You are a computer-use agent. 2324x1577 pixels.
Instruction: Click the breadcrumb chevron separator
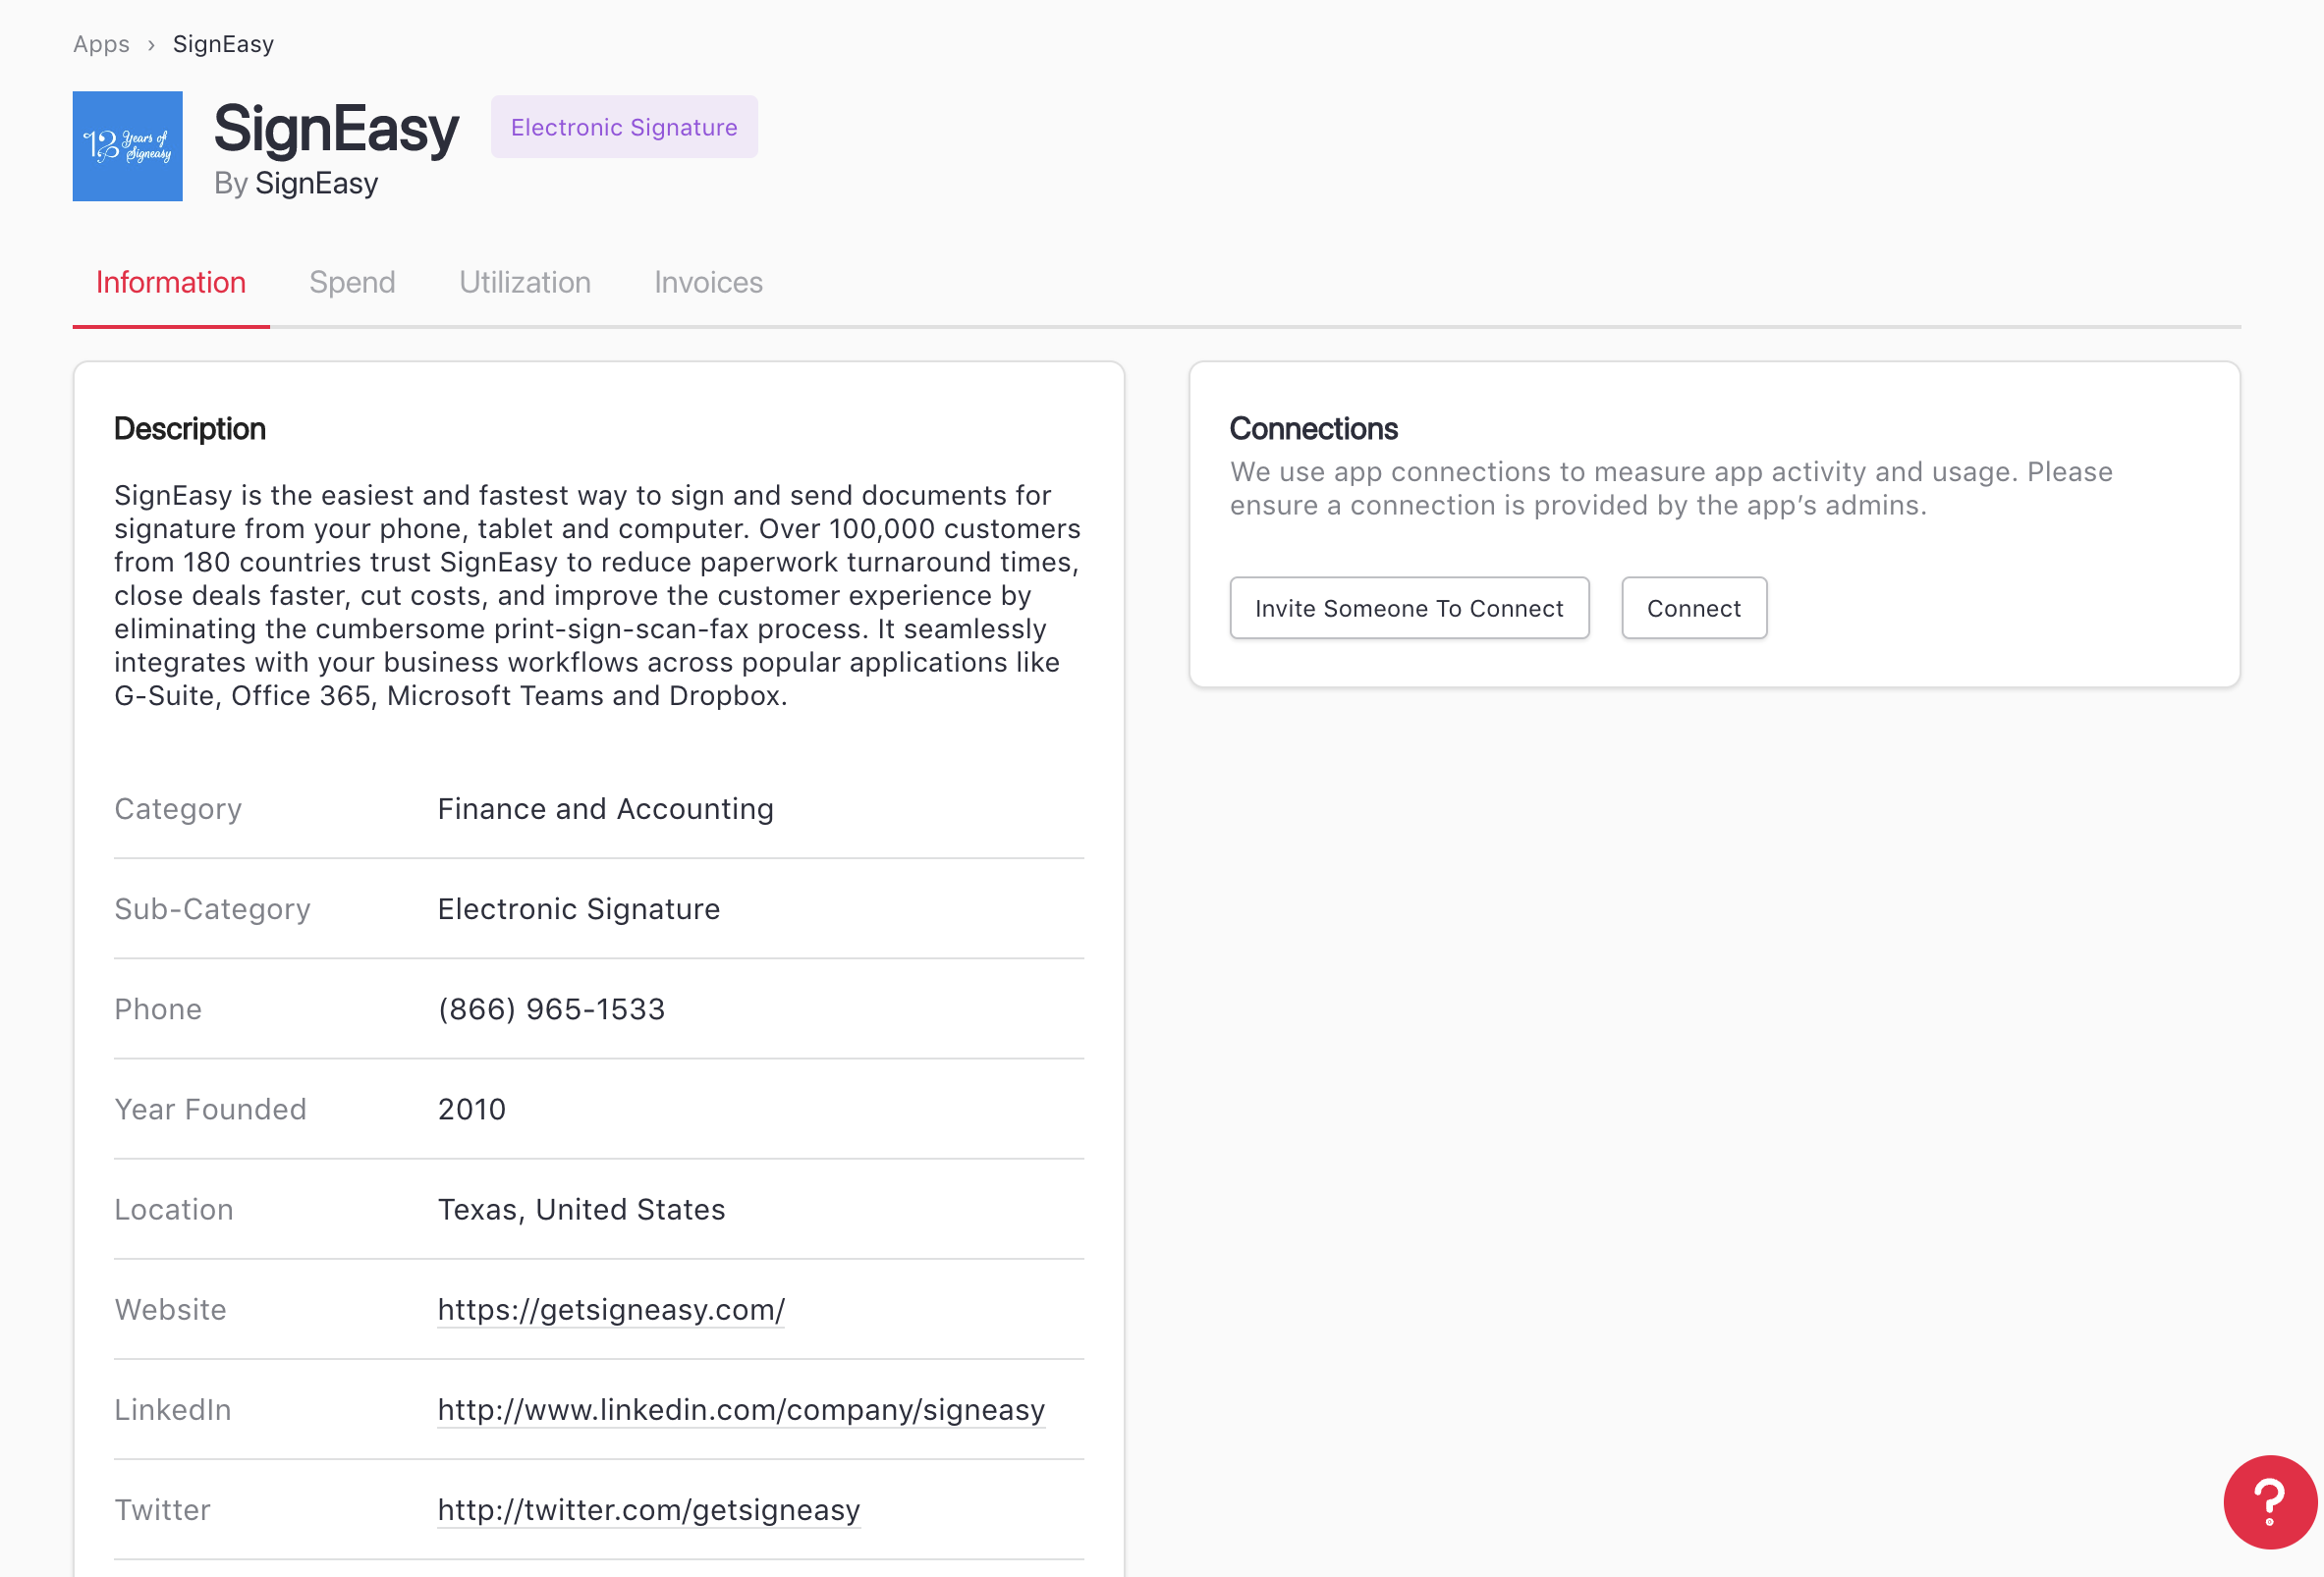tap(151, 45)
